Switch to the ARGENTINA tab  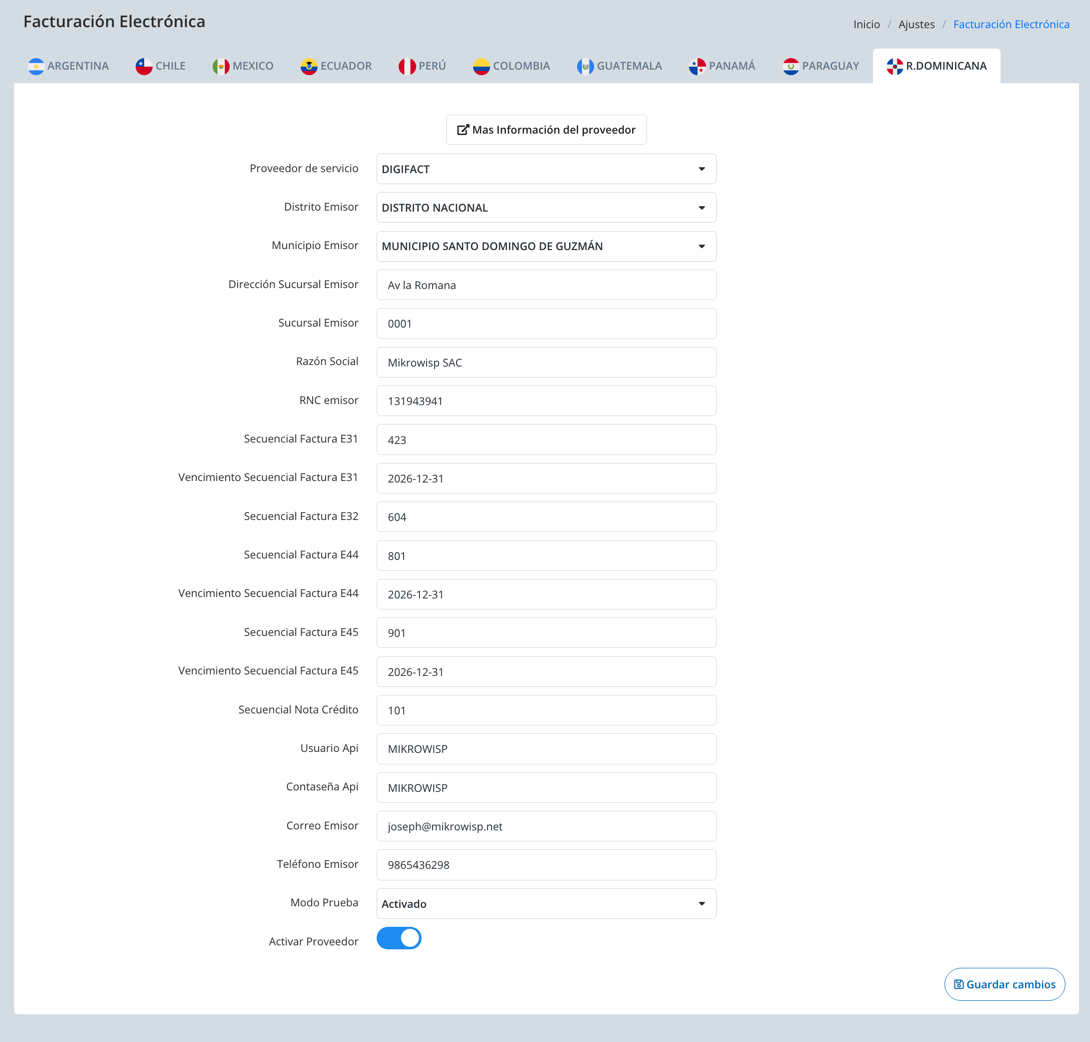(x=68, y=66)
